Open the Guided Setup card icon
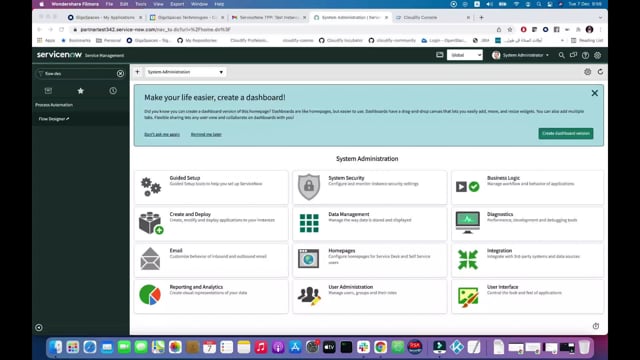Image resolution: width=640 pixels, height=360 pixels. (x=151, y=187)
